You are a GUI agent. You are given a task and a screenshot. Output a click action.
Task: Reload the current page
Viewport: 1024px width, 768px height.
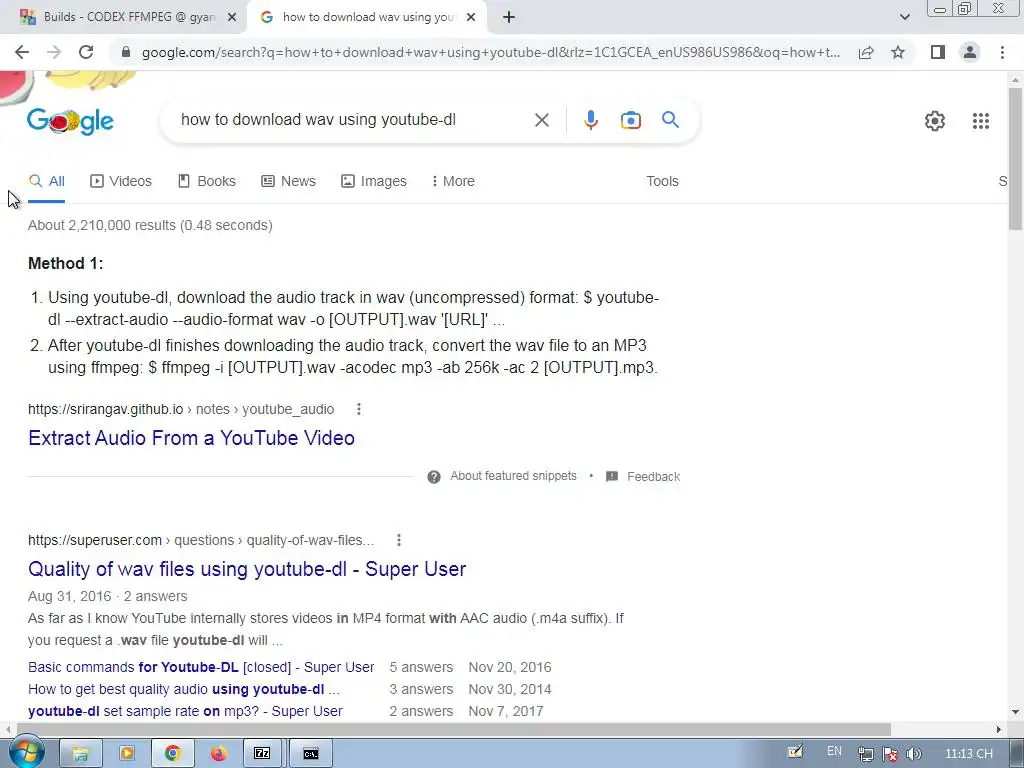click(x=86, y=52)
